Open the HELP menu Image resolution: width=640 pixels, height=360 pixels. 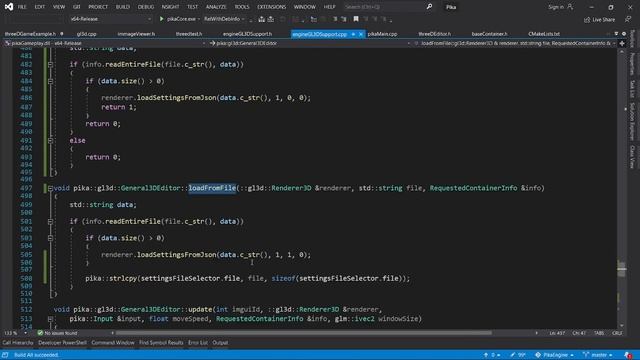(329, 7)
